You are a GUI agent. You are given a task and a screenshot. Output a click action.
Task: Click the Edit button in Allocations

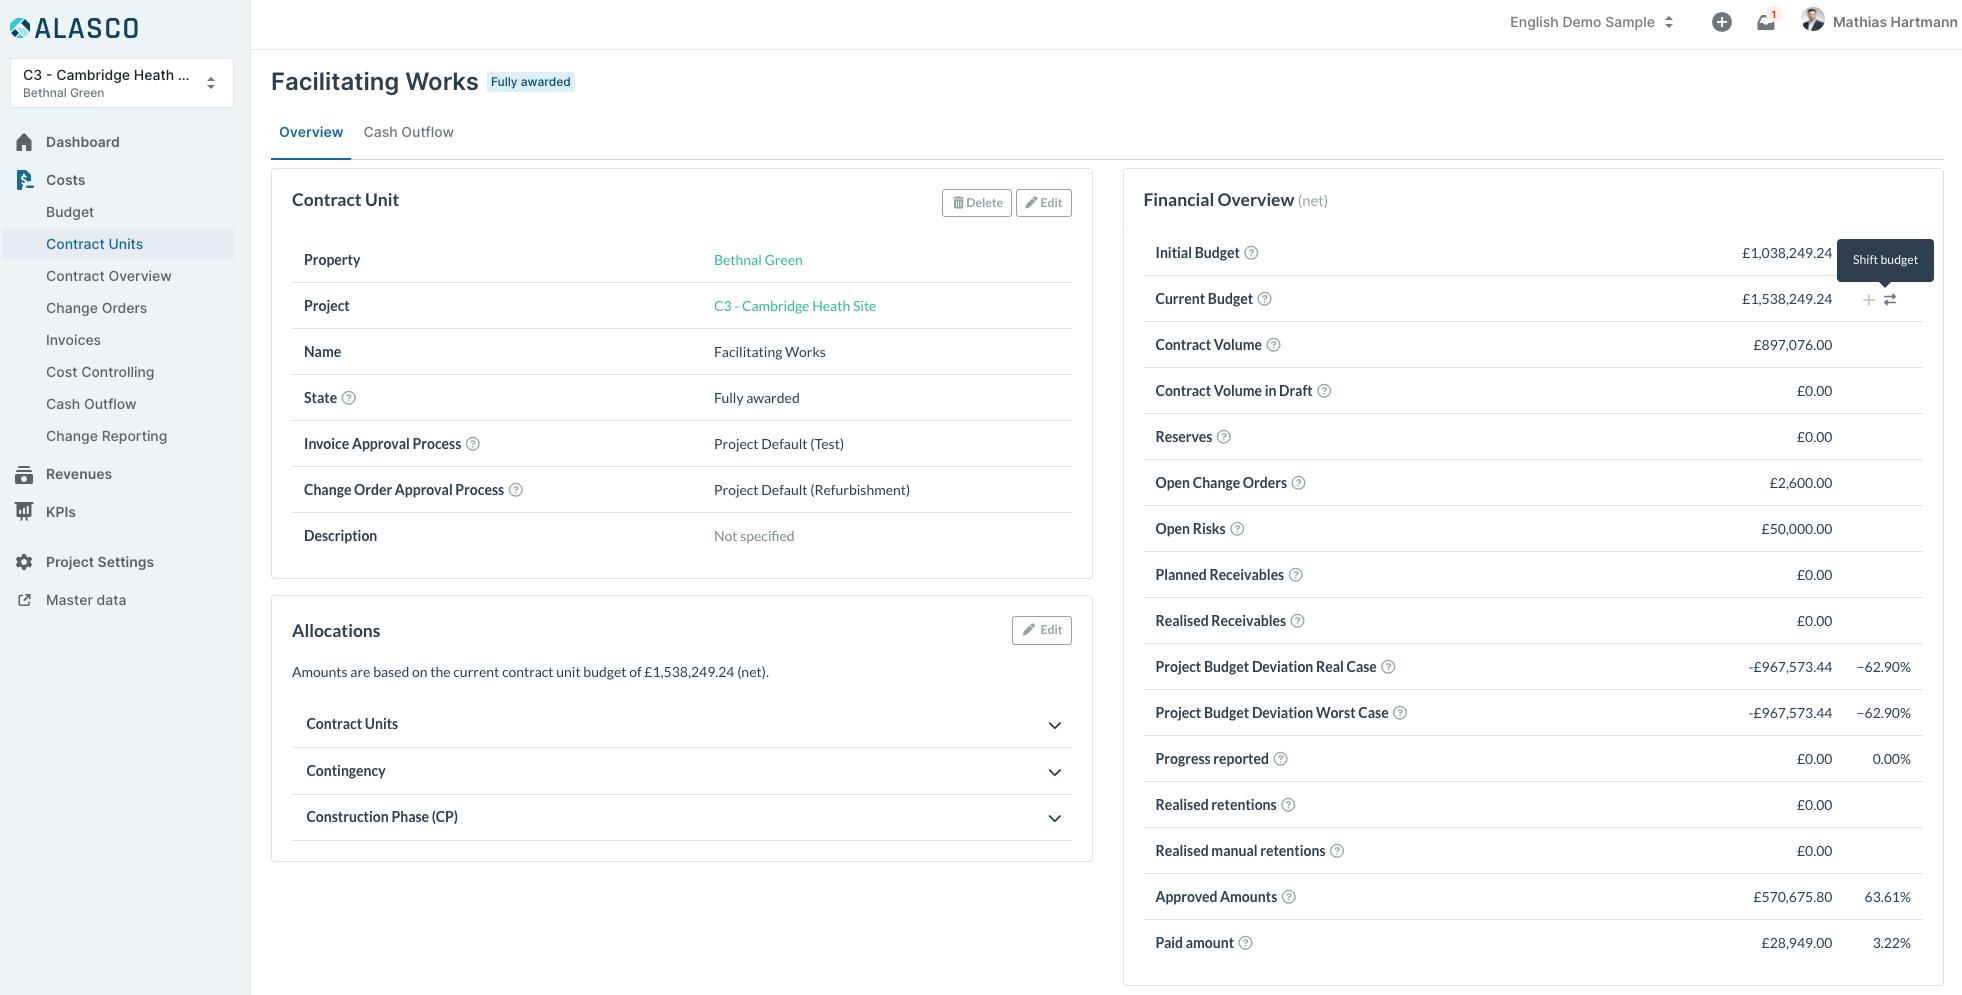[x=1041, y=631]
